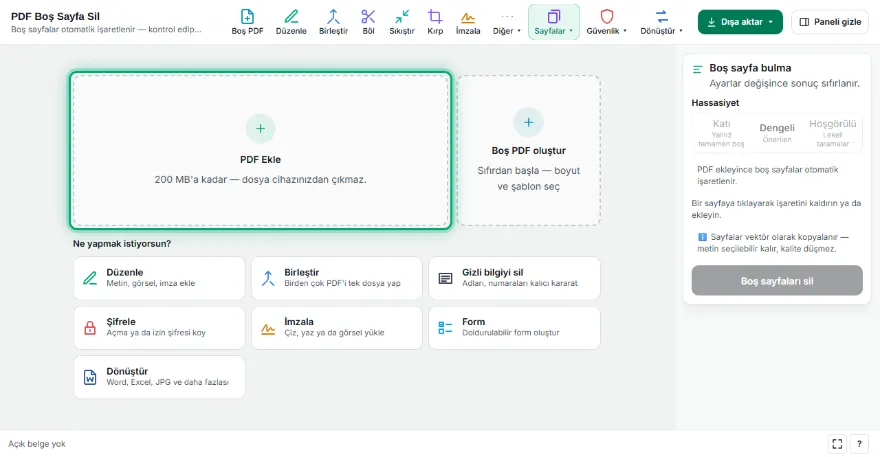
Task: Click the blue info icon in the panel
Action: pyautogui.click(x=702, y=237)
